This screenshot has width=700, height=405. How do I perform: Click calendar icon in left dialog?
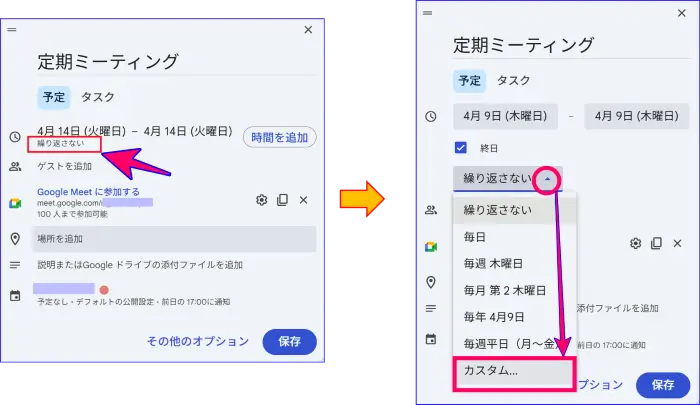tap(15, 296)
